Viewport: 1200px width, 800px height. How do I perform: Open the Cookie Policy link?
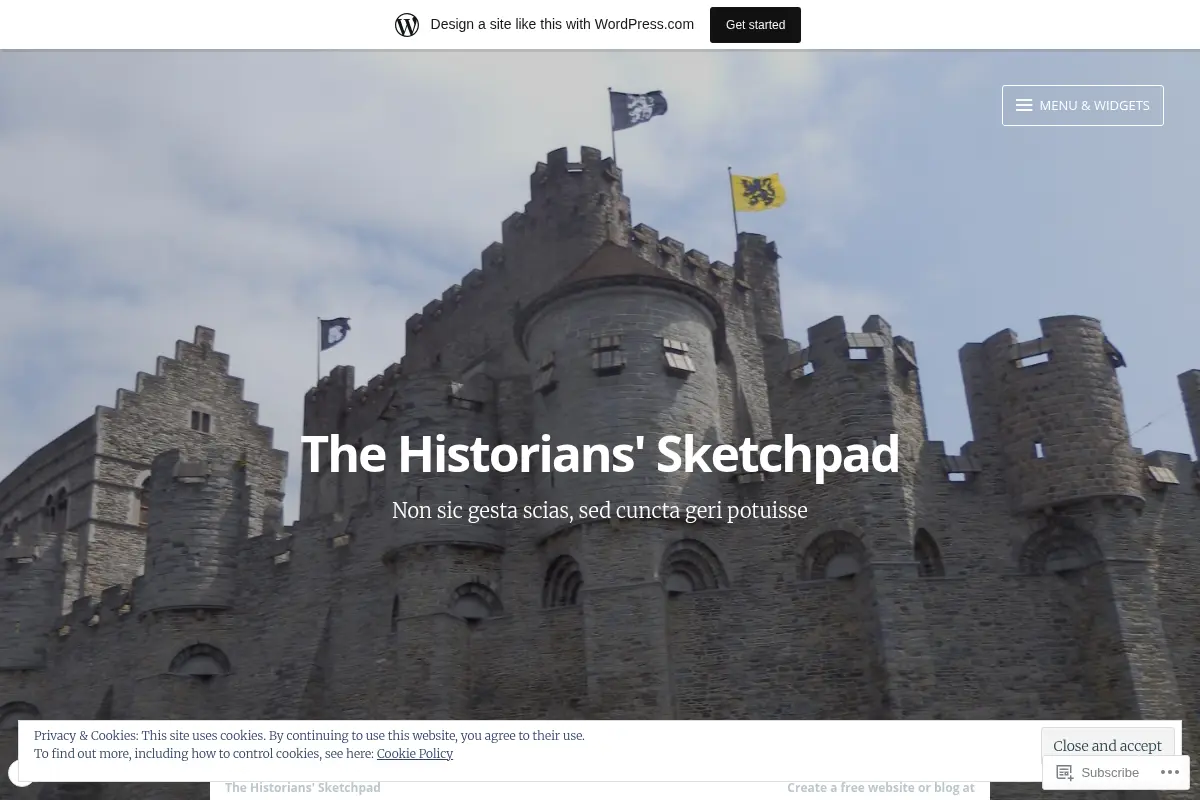415,754
